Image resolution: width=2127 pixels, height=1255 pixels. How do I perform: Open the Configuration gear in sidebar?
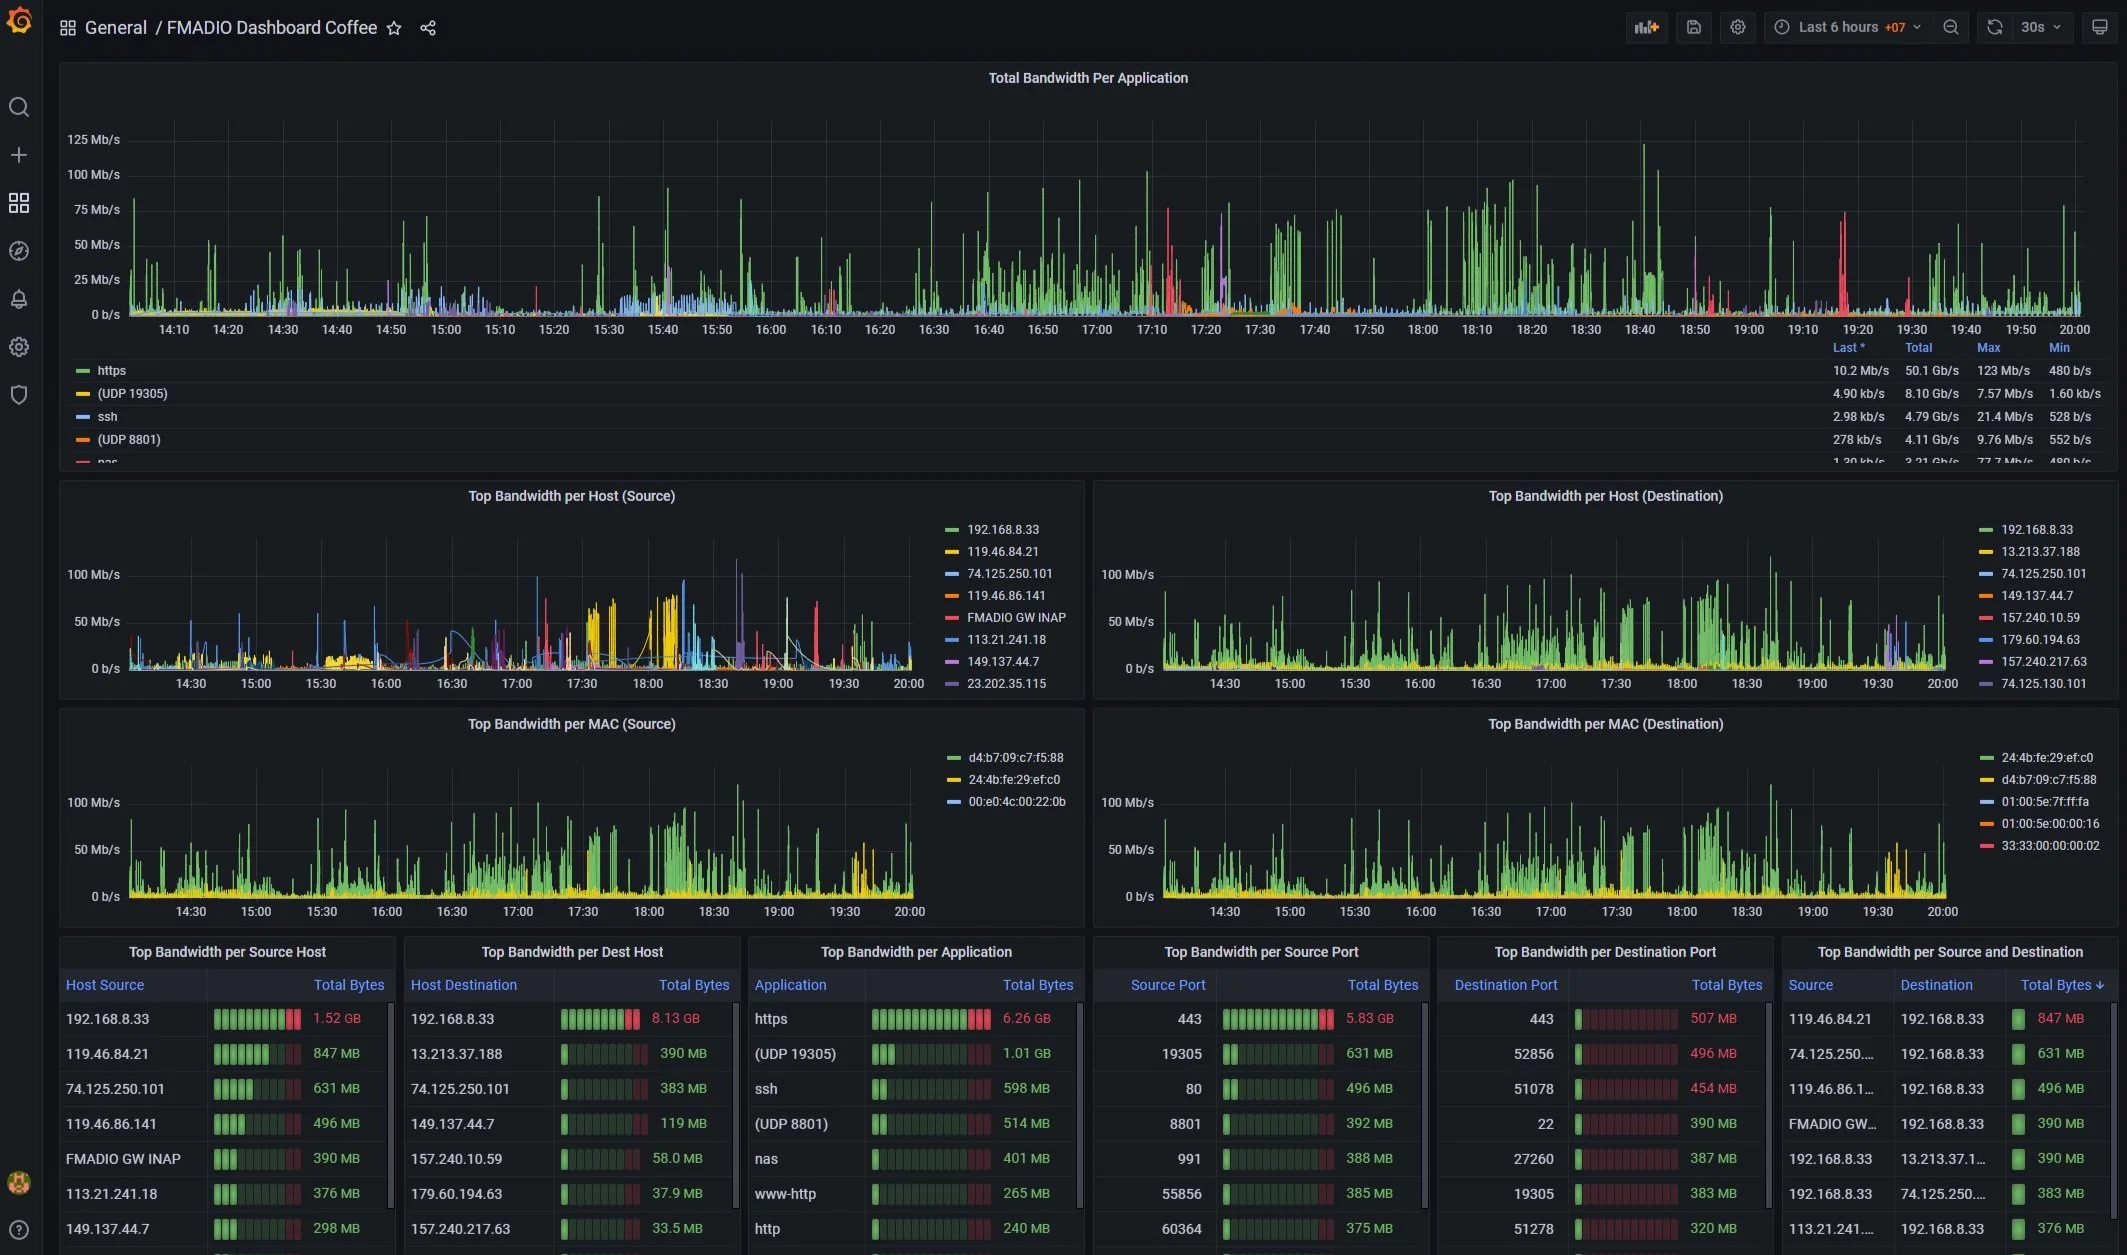18,346
